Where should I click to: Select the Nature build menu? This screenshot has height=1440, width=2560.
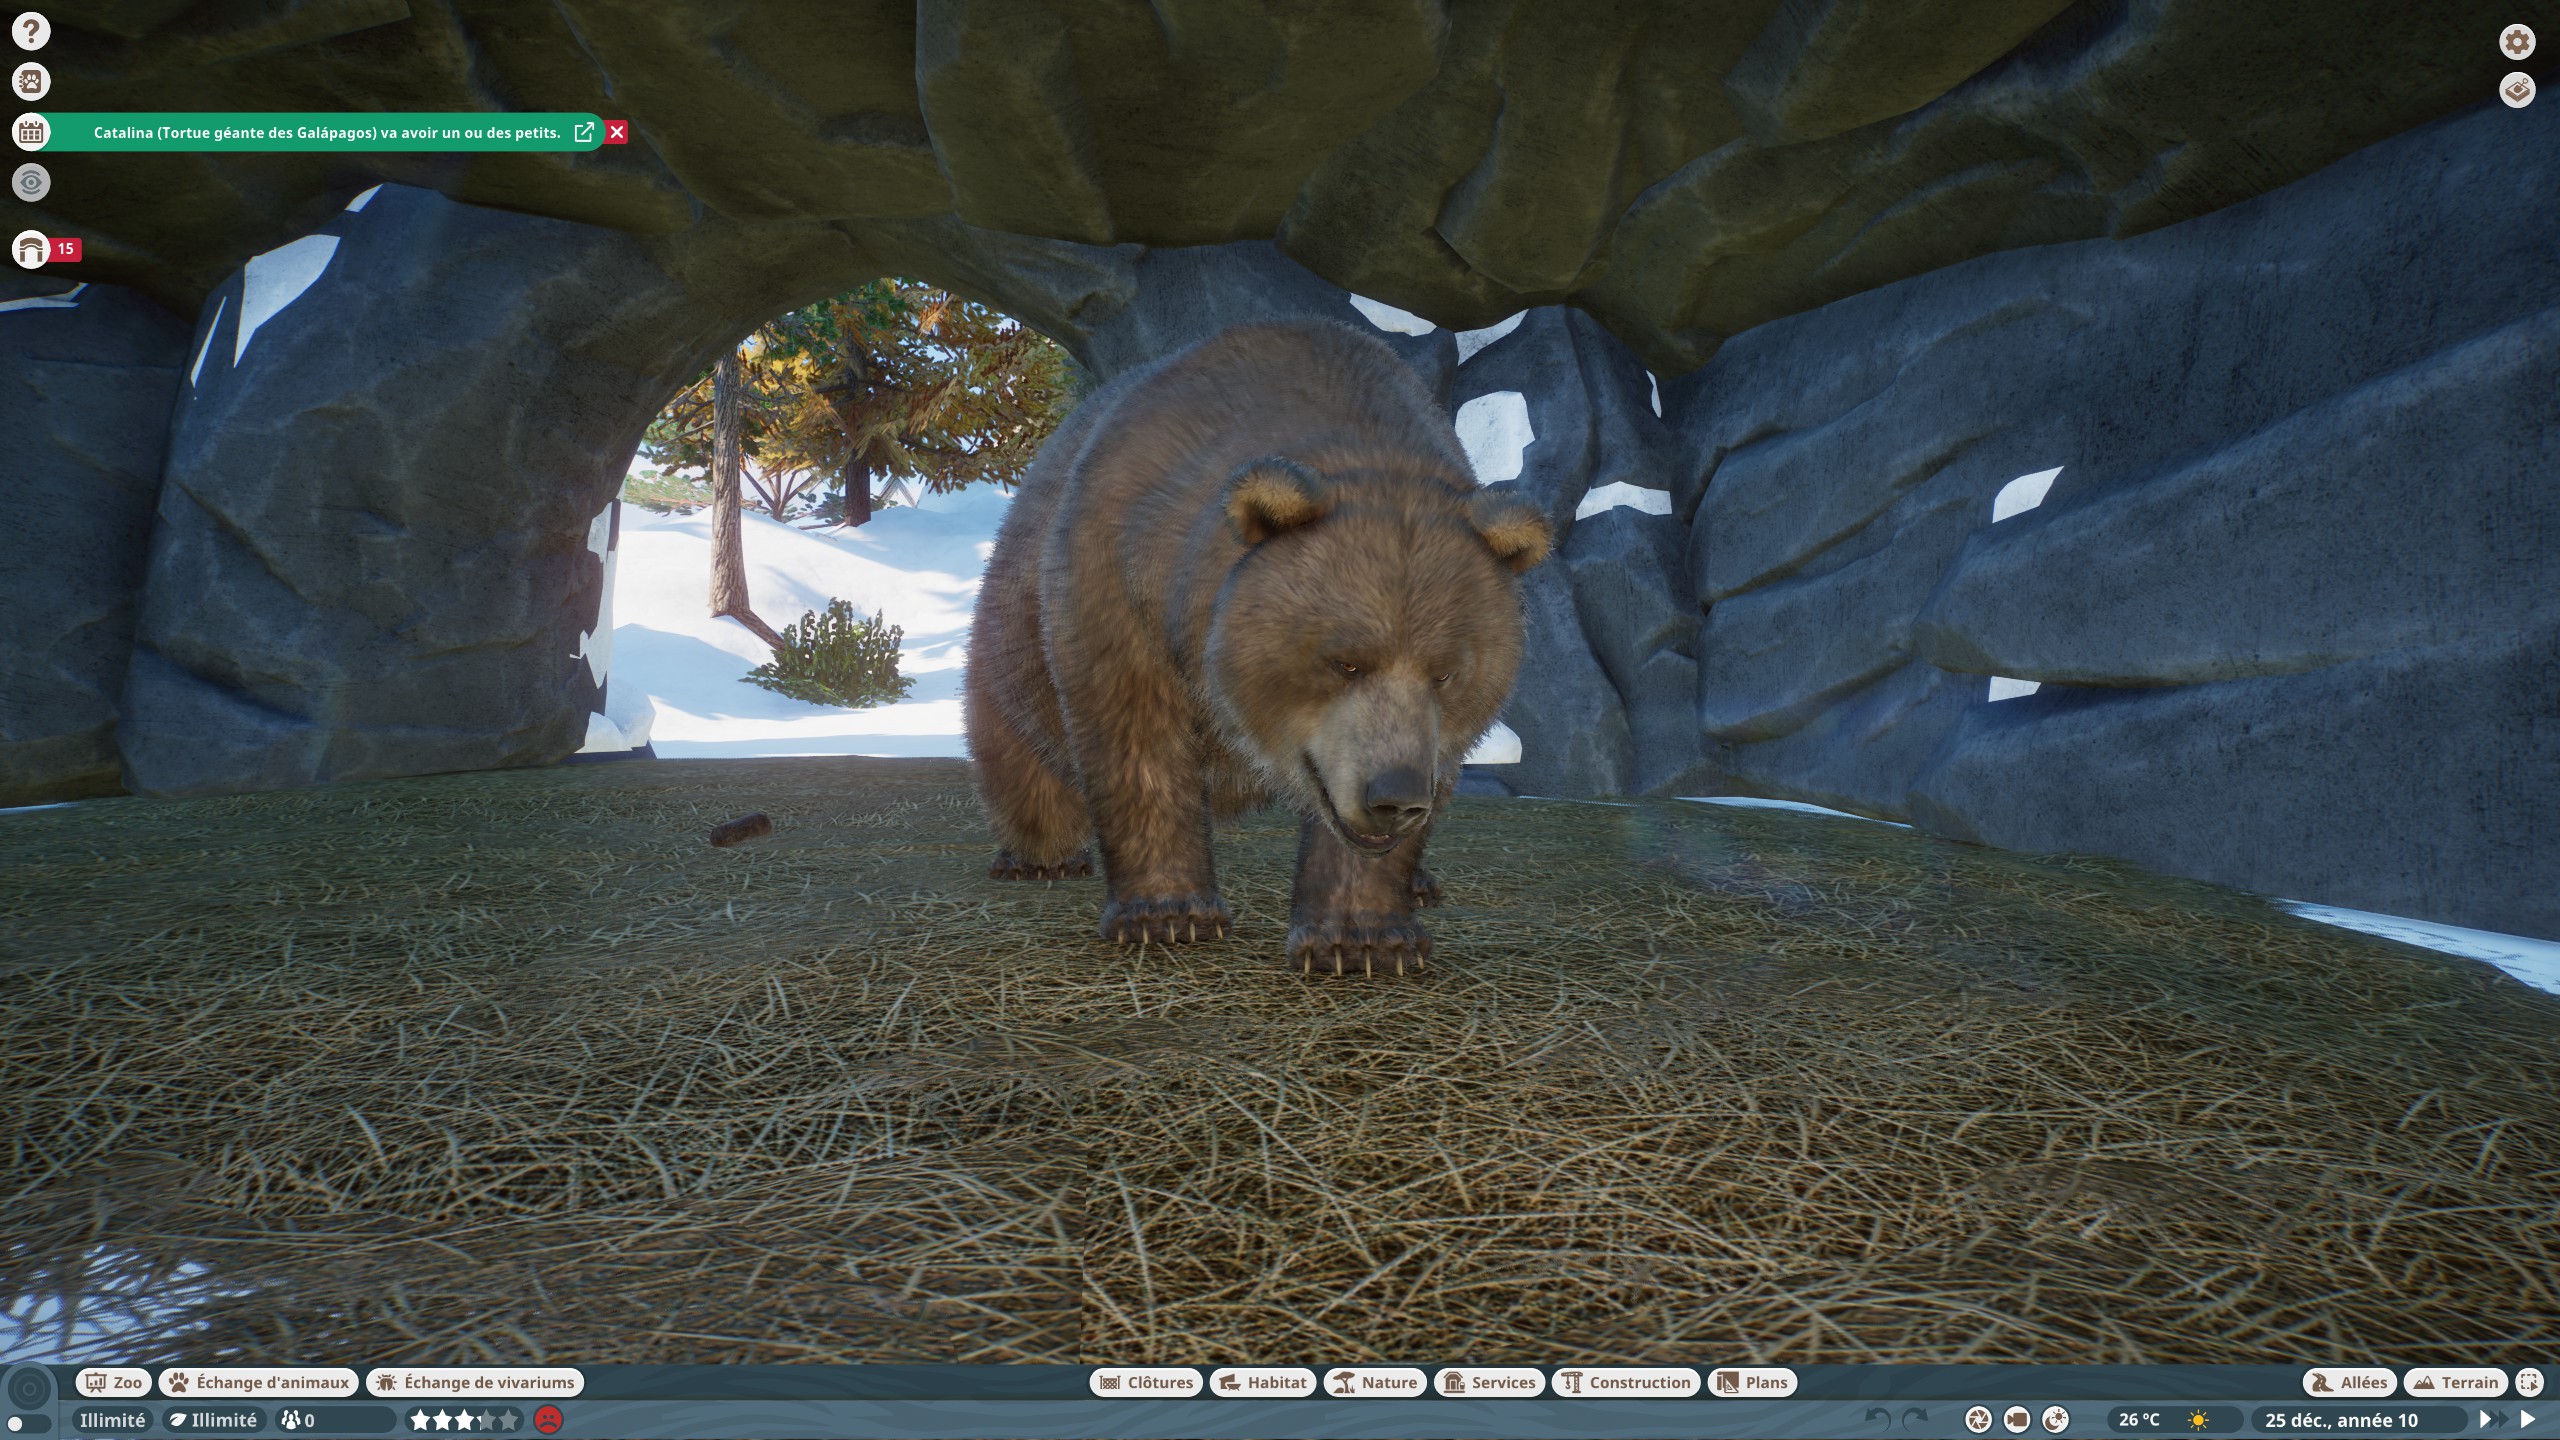coord(1375,1382)
